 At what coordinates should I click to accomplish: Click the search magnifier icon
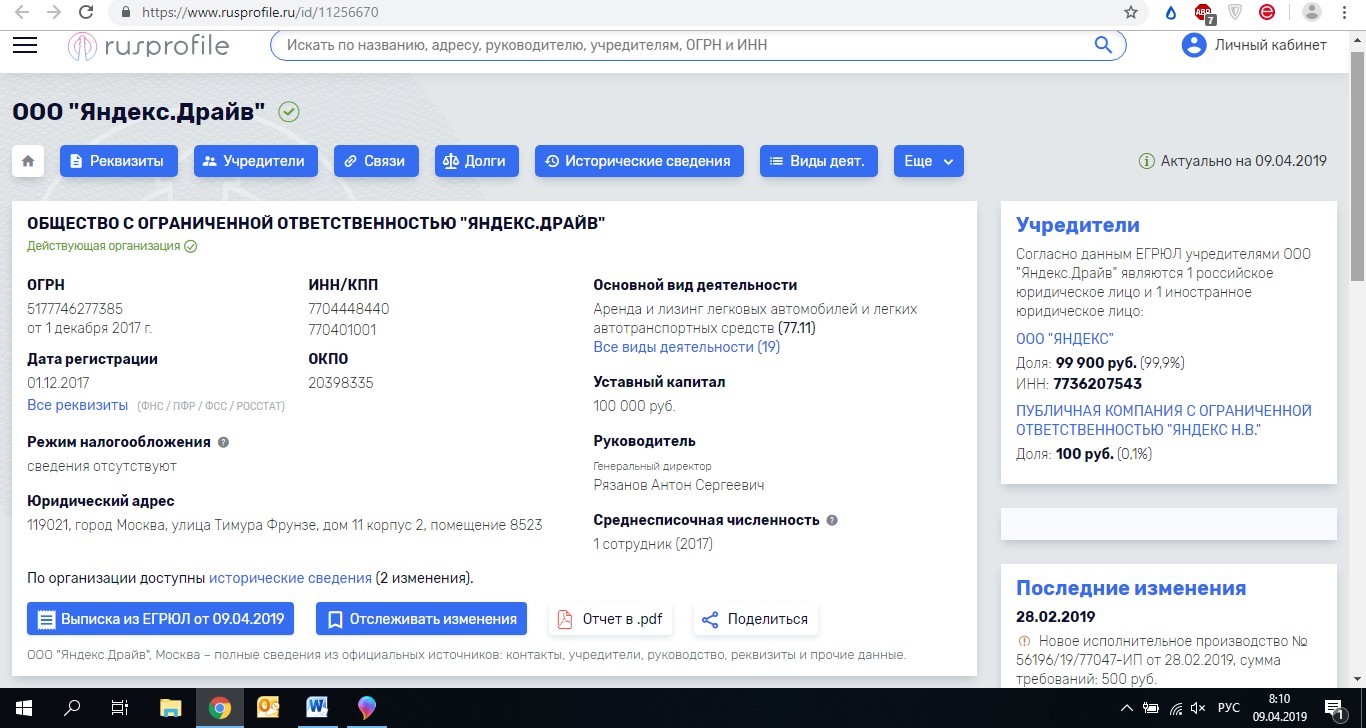click(1103, 45)
